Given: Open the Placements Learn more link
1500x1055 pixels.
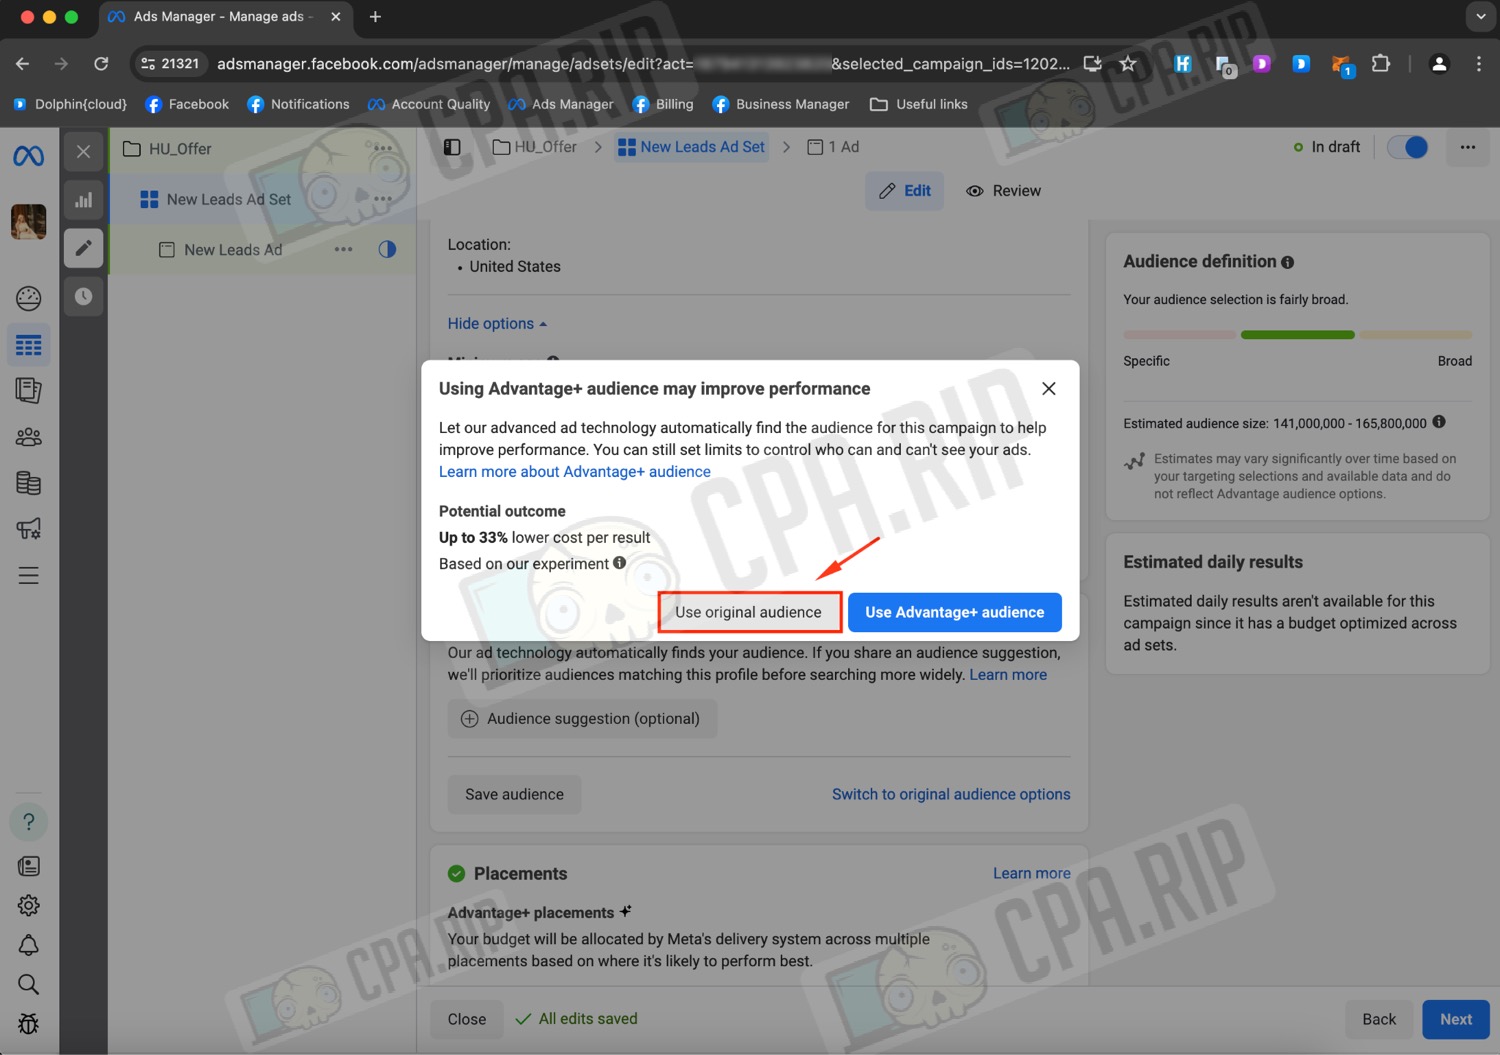Looking at the screenshot, I should click(1032, 873).
